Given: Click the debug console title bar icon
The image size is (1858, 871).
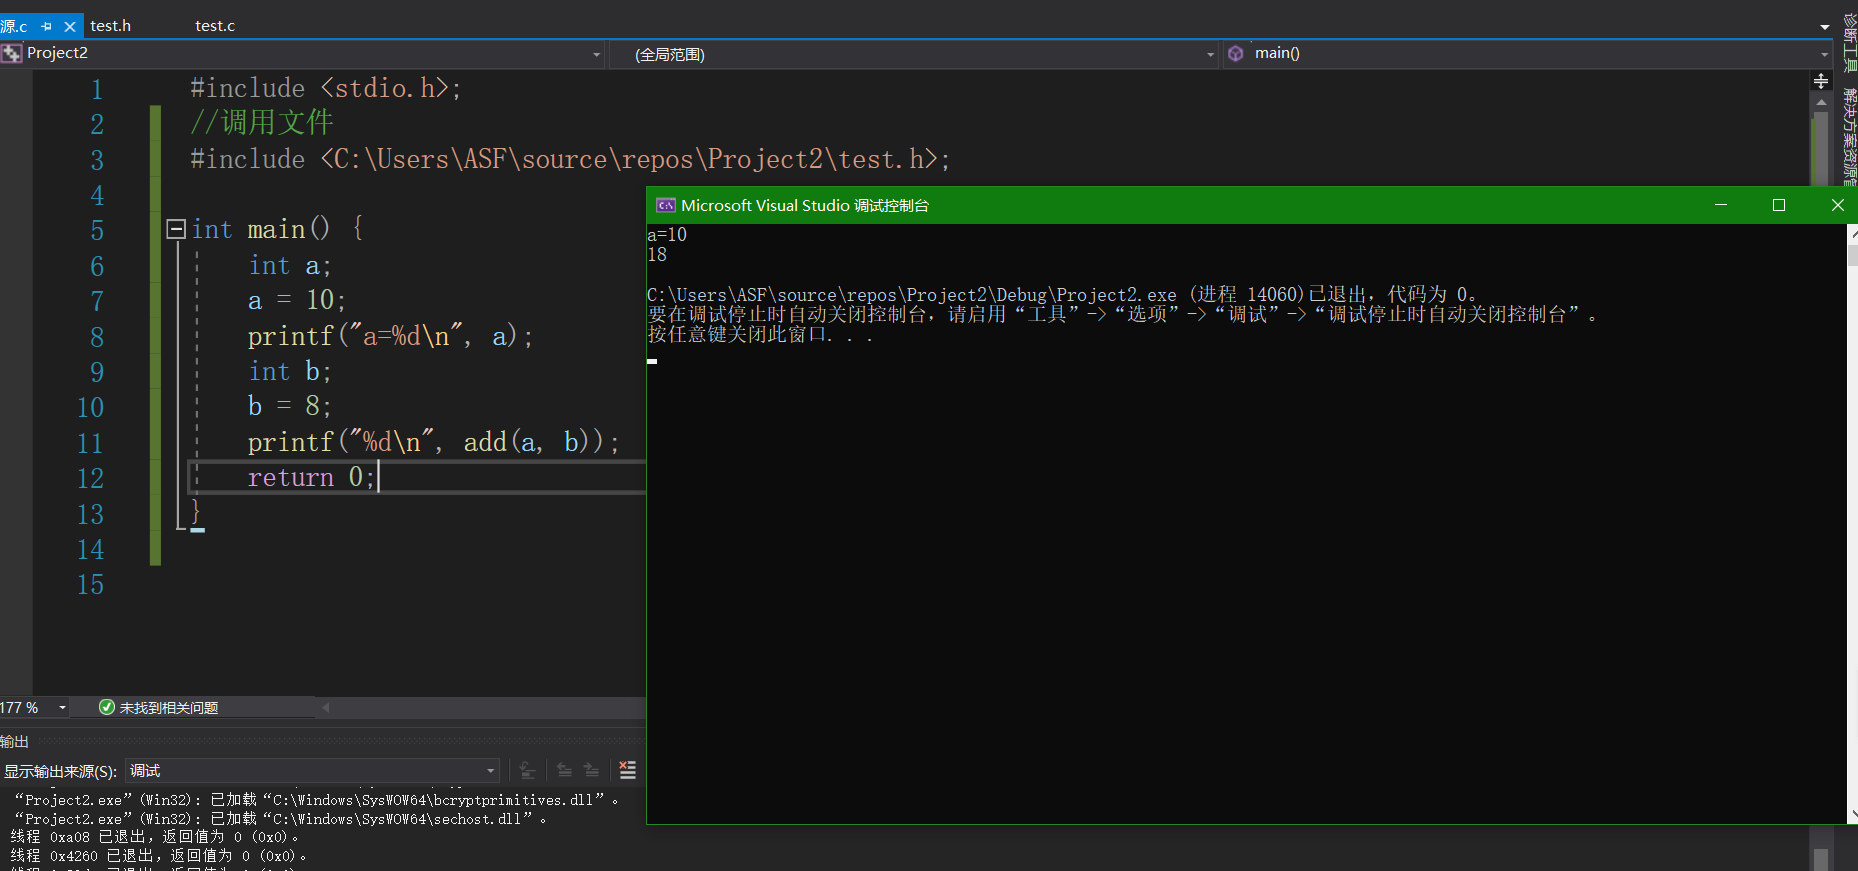Looking at the screenshot, I should (665, 205).
